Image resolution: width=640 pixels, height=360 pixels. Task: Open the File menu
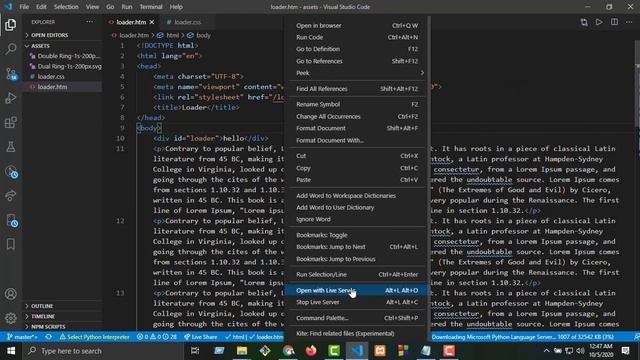coord(24,7)
